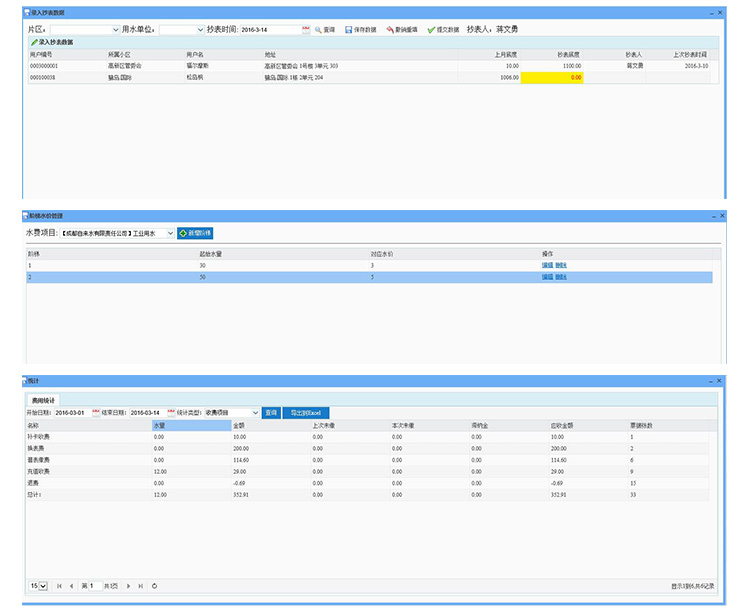
Task: Click the highlighted 水量 column header
Action: click(191, 425)
